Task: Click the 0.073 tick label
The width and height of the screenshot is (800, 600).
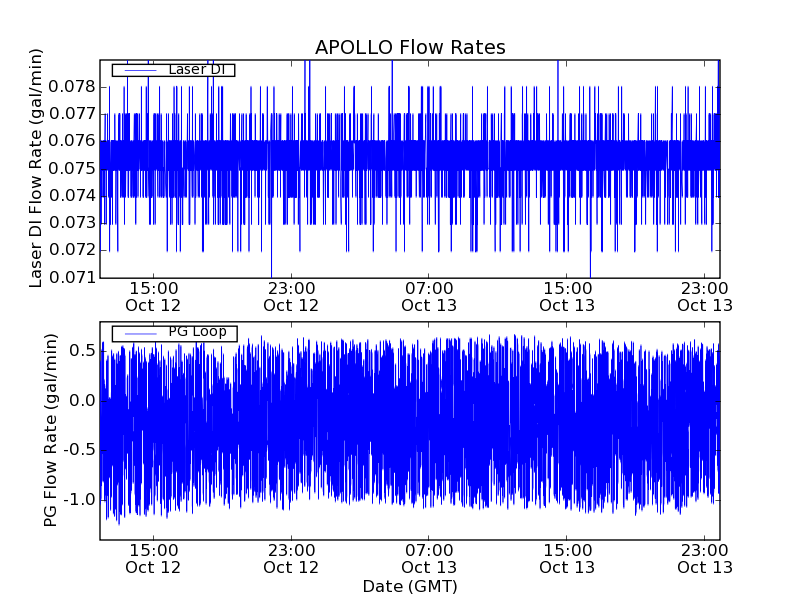Action: pos(72,223)
